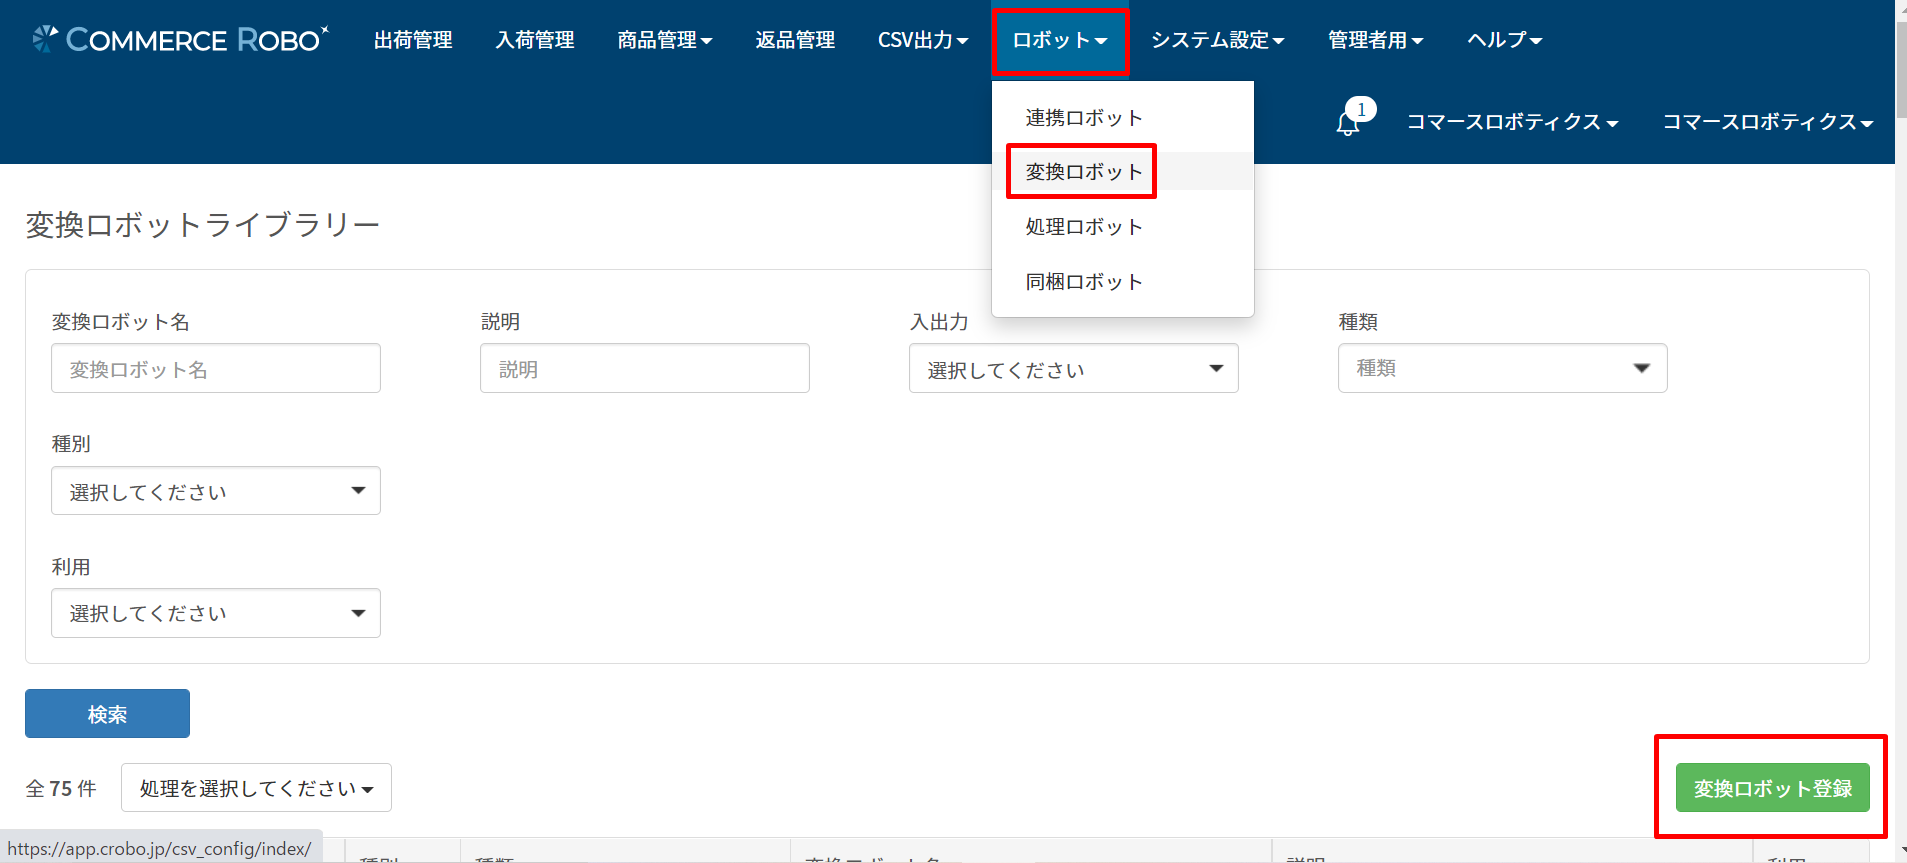
Task: Open the 入出力 select box
Action: pyautogui.click(x=1074, y=368)
